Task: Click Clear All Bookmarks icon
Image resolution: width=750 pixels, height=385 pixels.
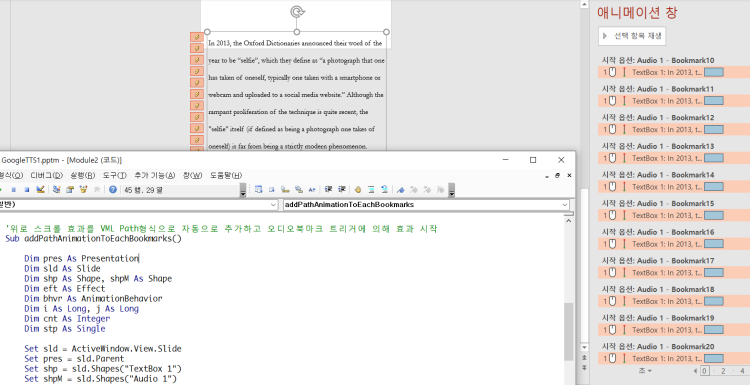Action: tap(441, 190)
